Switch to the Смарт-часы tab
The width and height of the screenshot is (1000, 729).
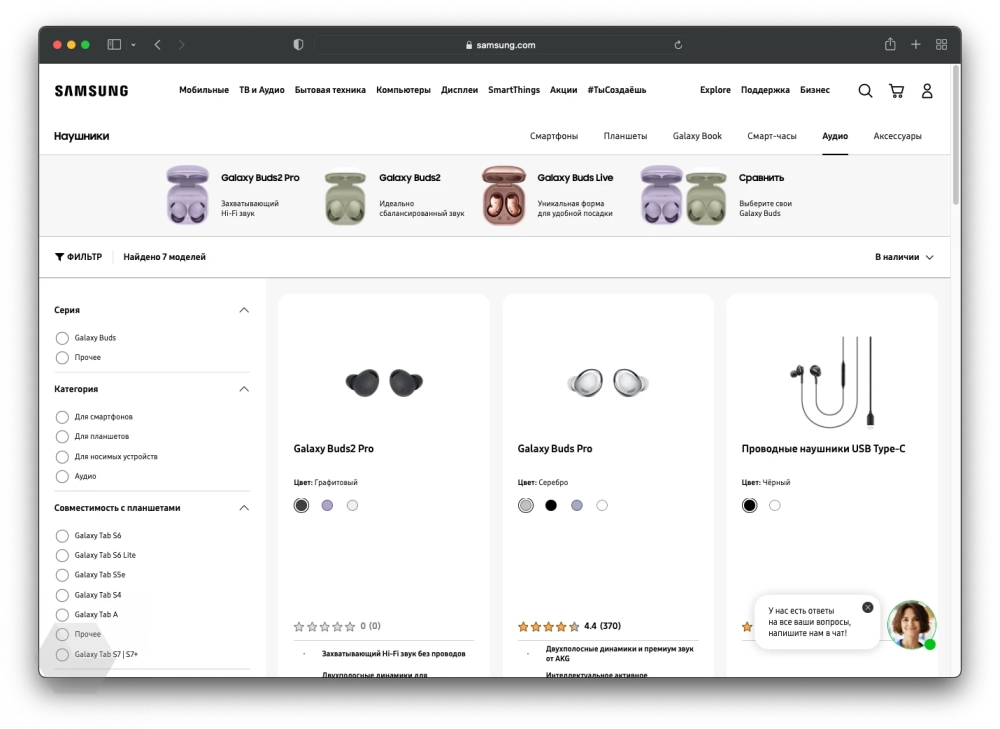[x=771, y=136]
